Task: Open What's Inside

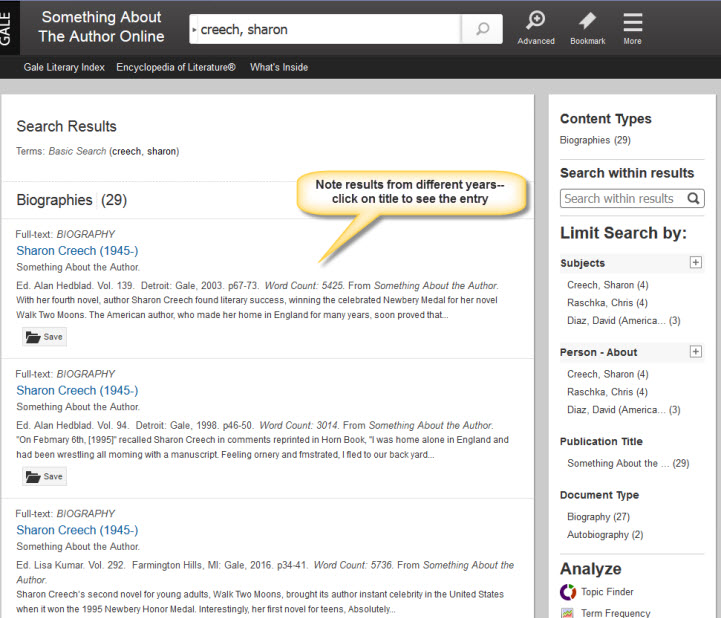Action: (279, 67)
